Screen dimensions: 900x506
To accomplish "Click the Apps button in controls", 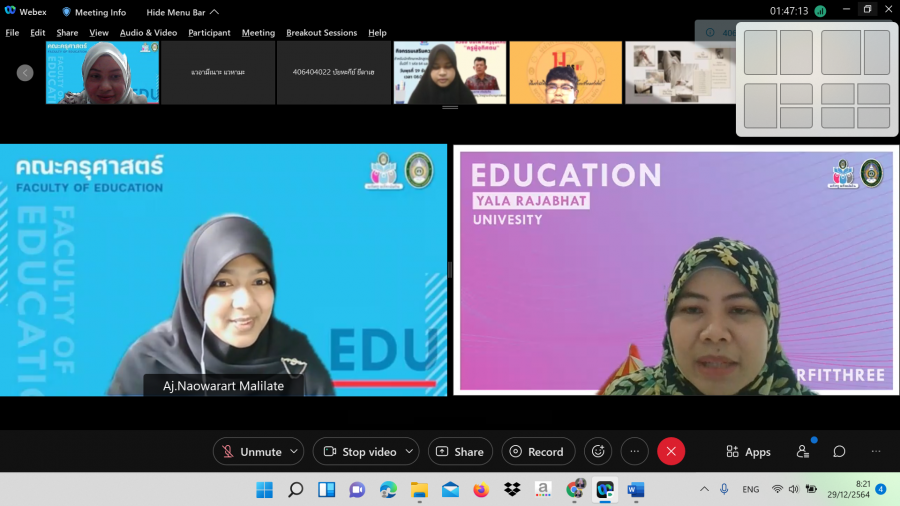I will pos(748,452).
